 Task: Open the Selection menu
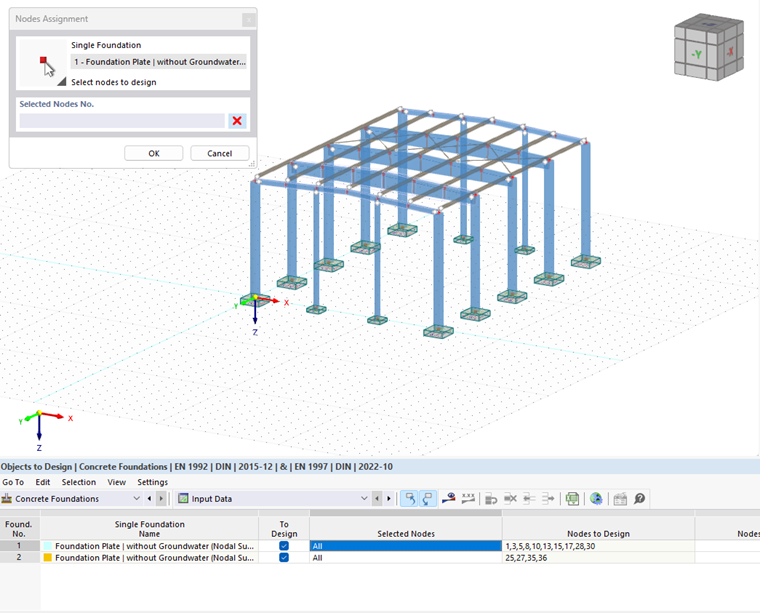[79, 482]
